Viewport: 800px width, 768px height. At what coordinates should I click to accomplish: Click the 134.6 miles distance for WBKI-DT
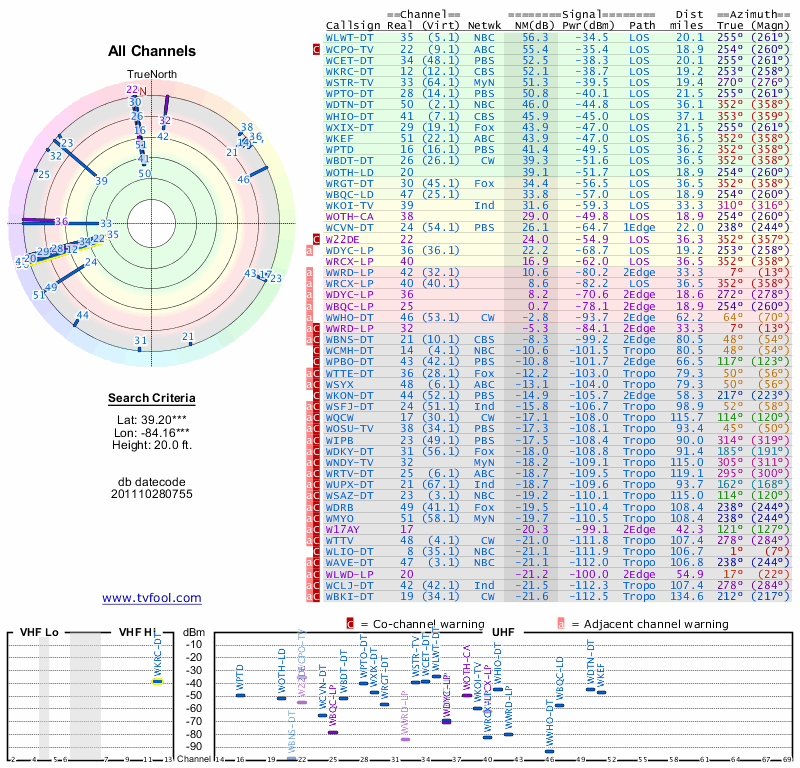coord(686,596)
